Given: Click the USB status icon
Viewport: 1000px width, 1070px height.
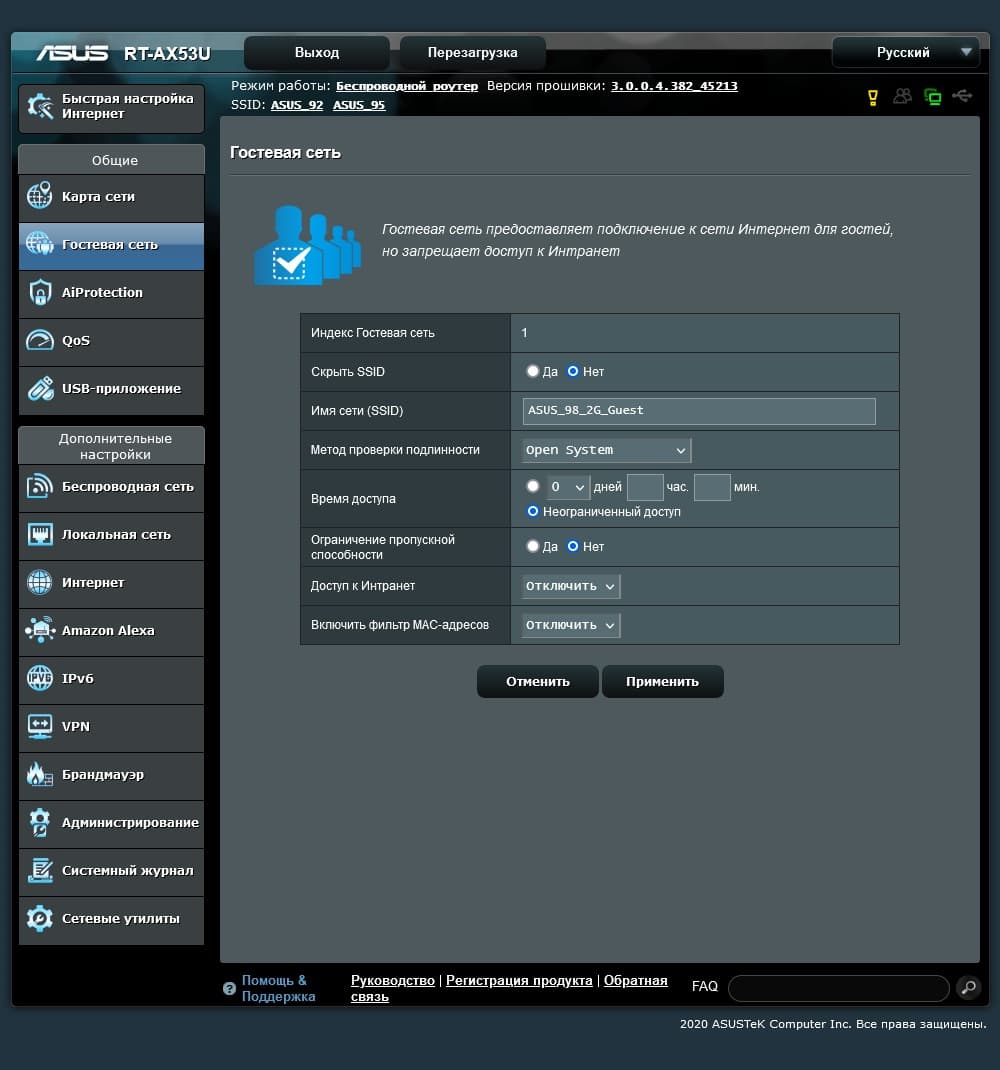Looking at the screenshot, I should tap(962, 96).
